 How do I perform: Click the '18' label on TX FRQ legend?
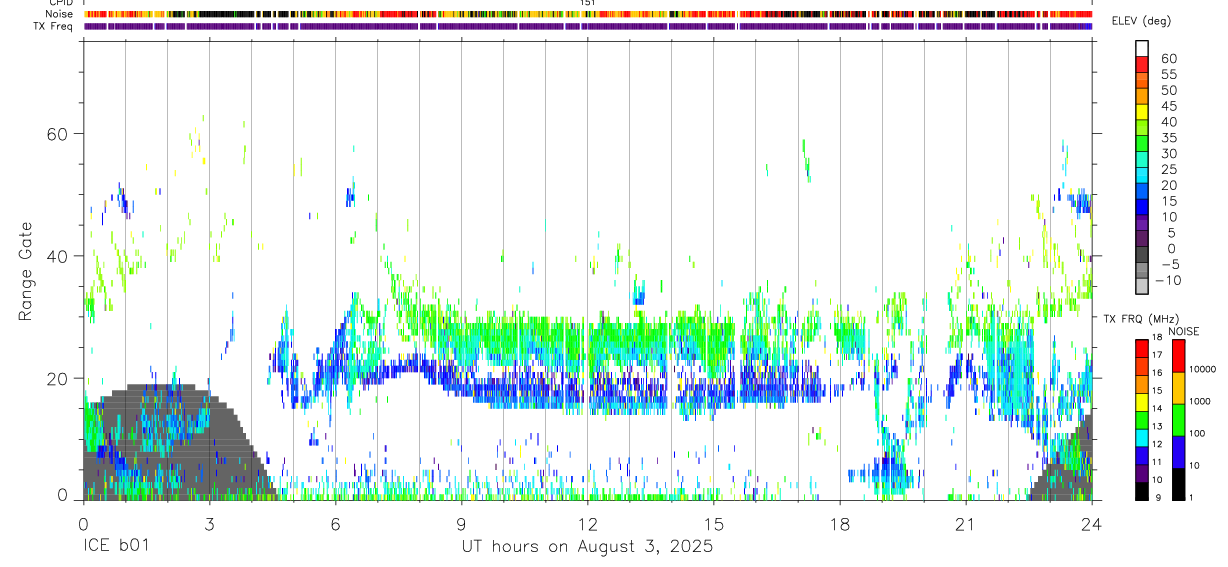(x=1156, y=337)
